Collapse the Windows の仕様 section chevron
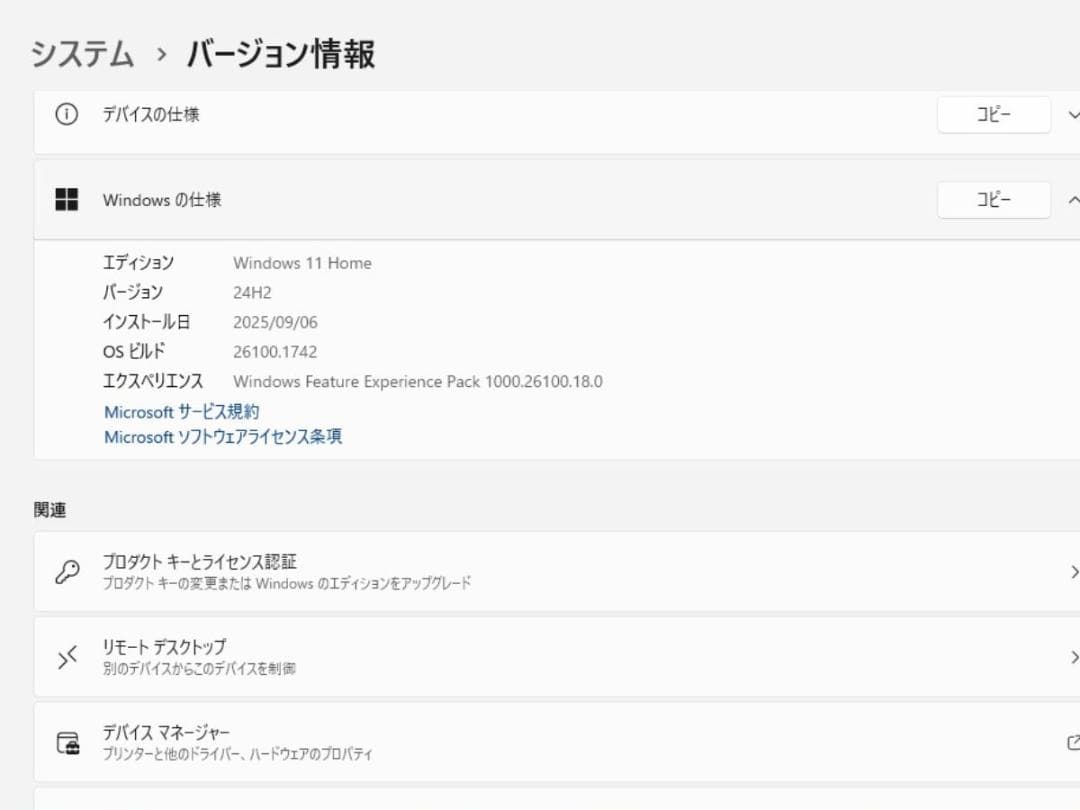1080x810 pixels. pos(1073,200)
